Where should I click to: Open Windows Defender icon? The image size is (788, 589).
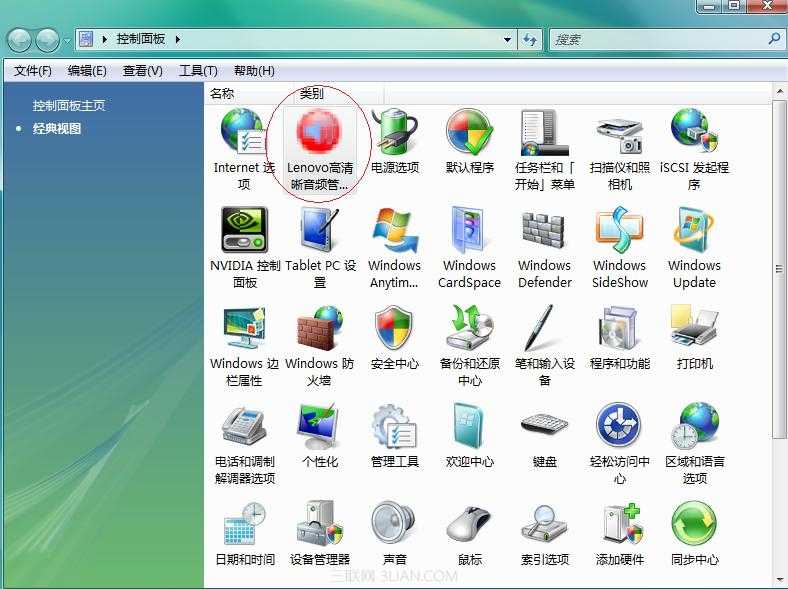tap(544, 230)
